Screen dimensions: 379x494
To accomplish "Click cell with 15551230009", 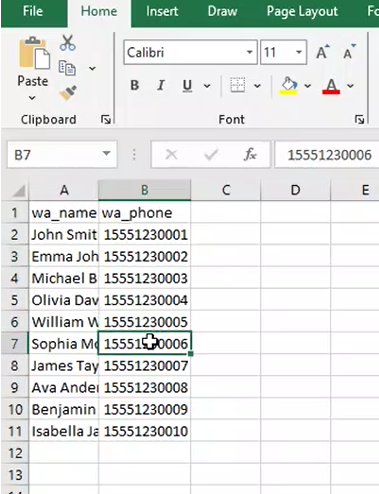I will (145, 409).
